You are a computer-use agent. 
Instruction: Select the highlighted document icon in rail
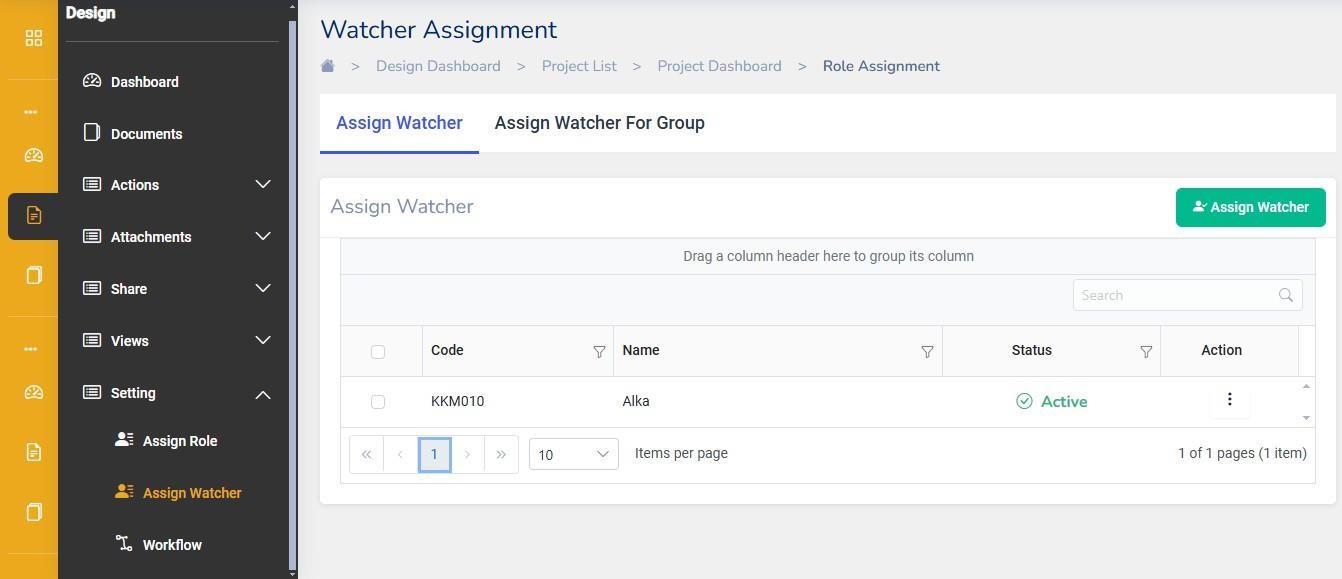click(x=34, y=215)
